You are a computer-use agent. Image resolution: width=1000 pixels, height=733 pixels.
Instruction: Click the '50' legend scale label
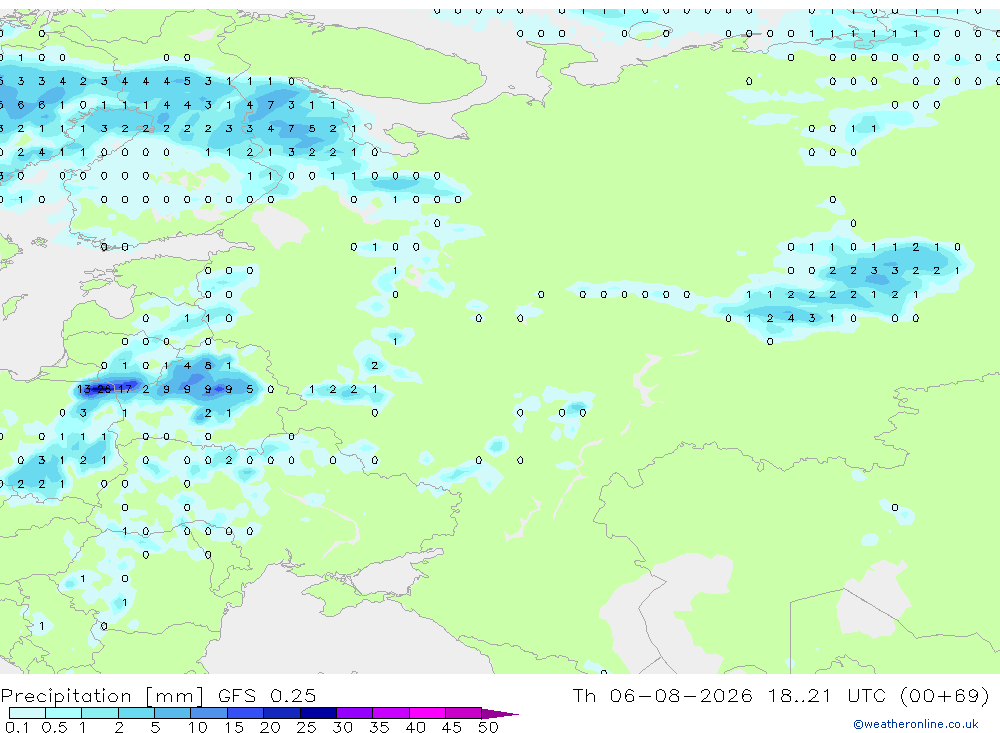click(x=488, y=727)
